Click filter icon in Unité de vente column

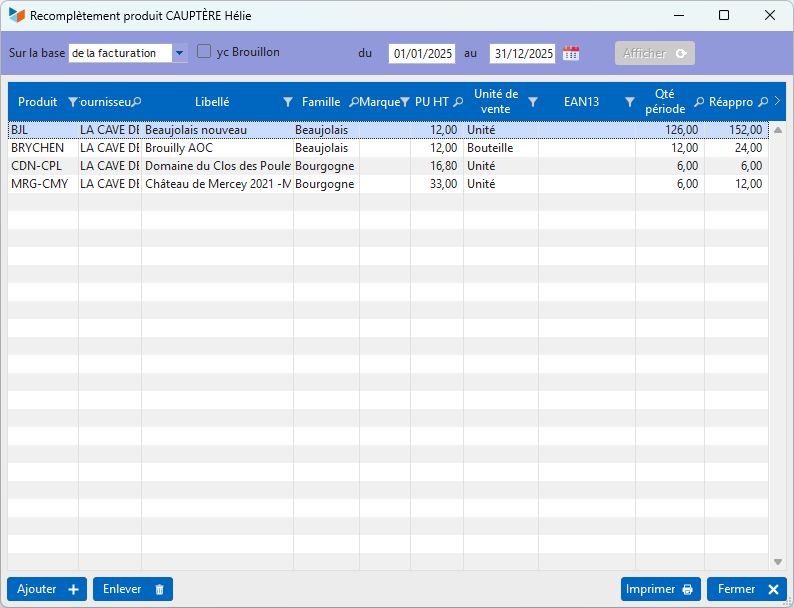(x=533, y=102)
